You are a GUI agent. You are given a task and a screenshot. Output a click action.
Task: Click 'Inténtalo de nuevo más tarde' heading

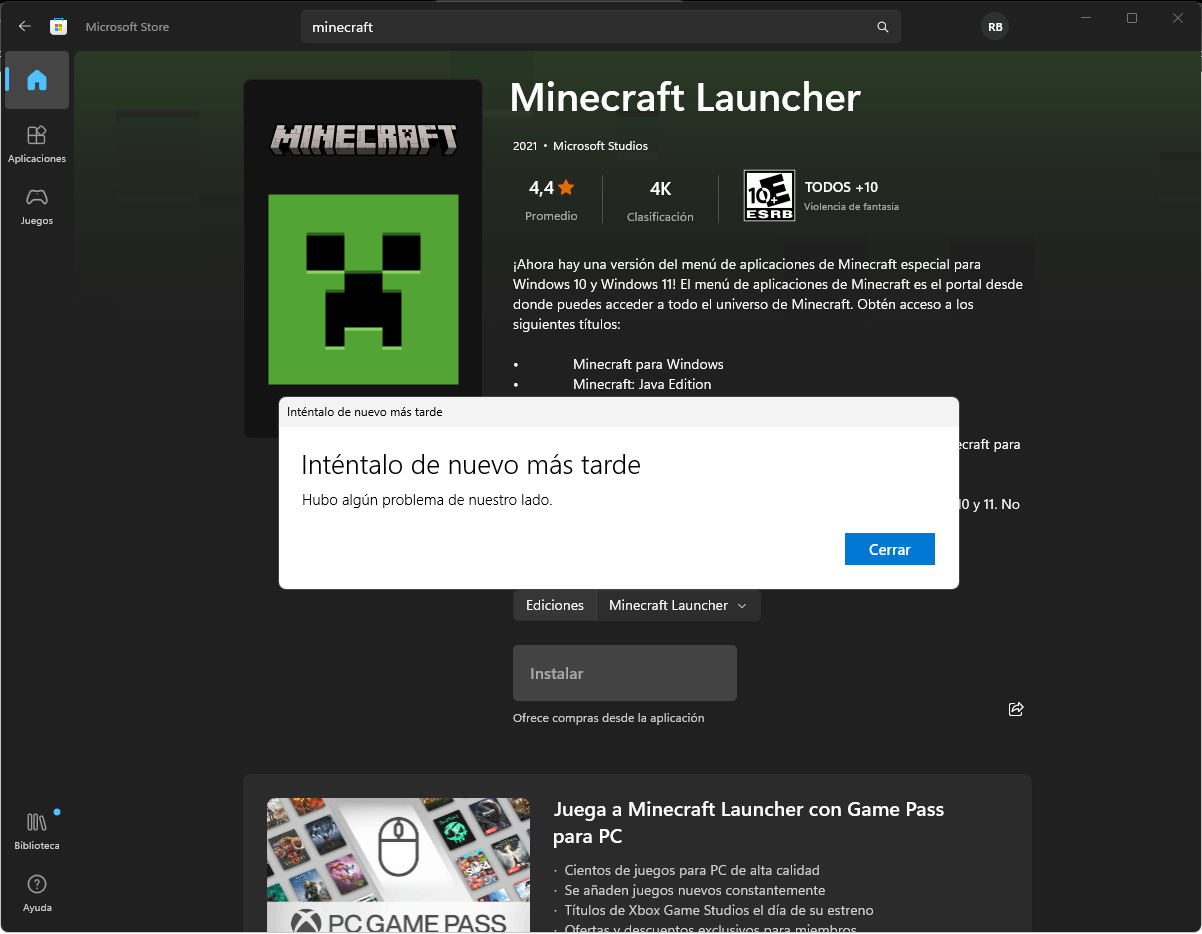(x=471, y=465)
